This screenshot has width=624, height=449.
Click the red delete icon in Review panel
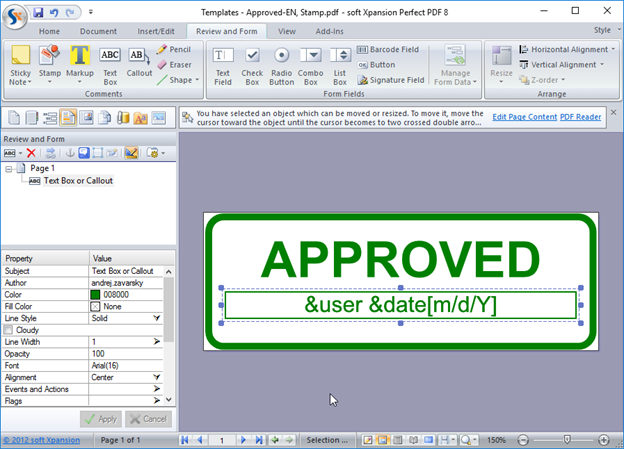tap(31, 153)
